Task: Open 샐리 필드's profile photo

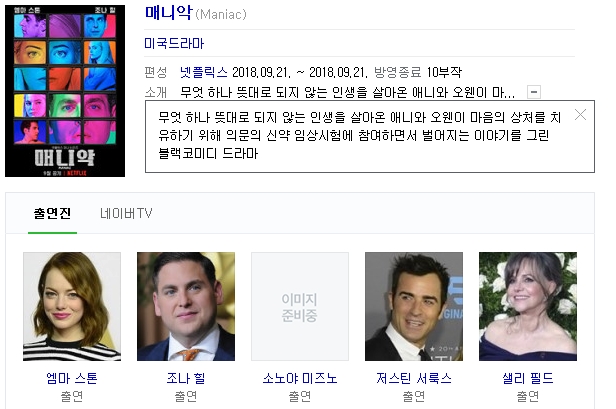Action: (528, 306)
